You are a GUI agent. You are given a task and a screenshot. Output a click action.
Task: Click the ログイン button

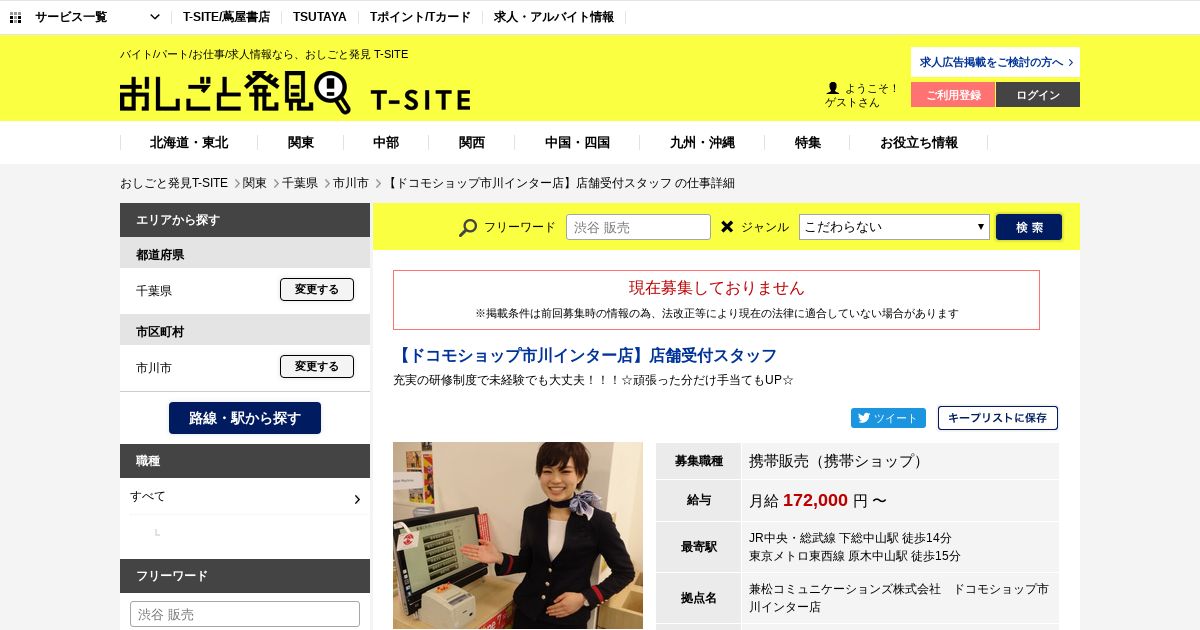pos(1038,95)
